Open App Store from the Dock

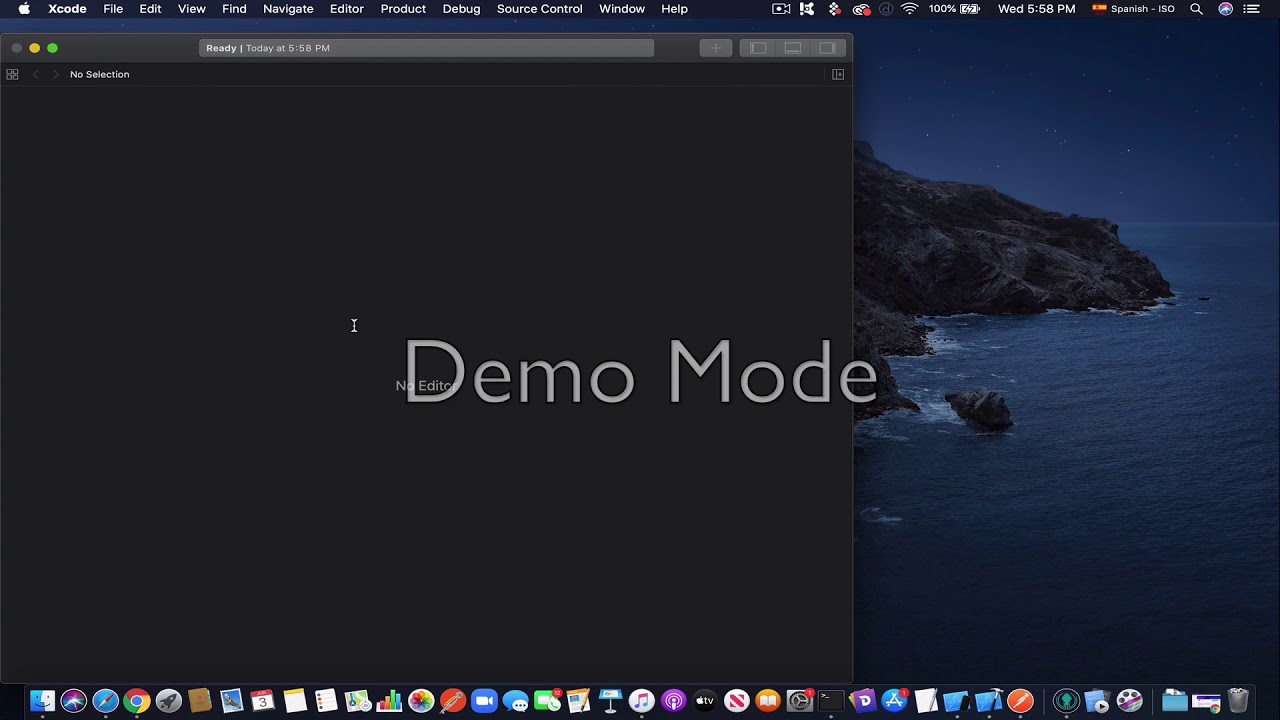click(x=894, y=701)
